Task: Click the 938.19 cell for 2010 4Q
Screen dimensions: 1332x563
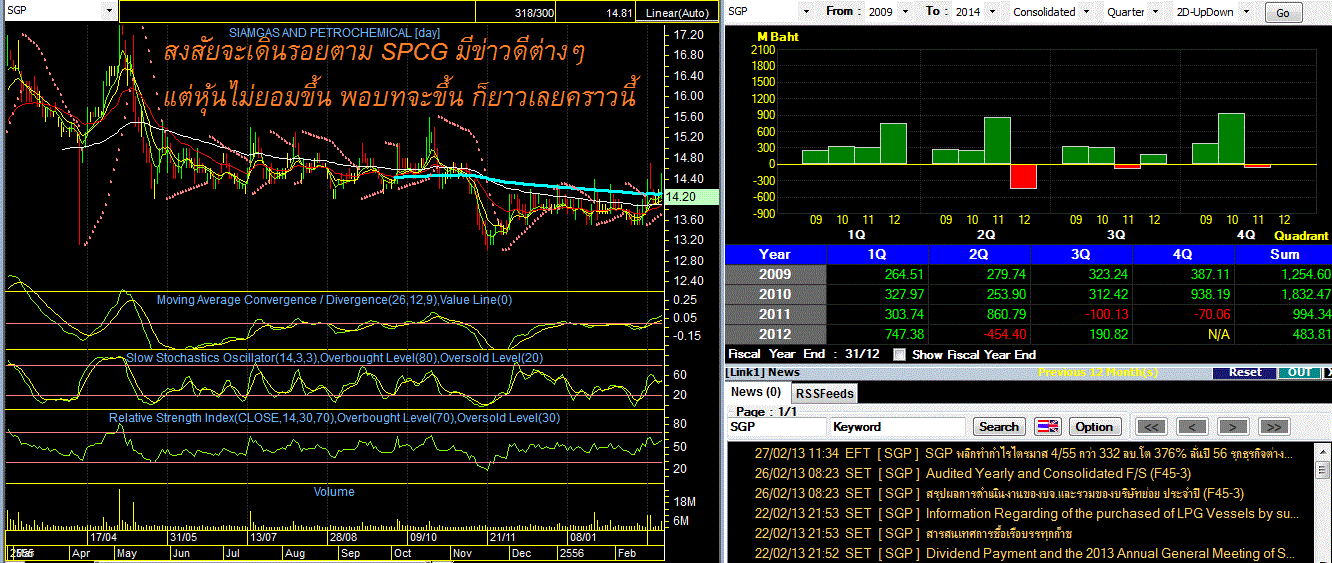Action: (1183, 294)
